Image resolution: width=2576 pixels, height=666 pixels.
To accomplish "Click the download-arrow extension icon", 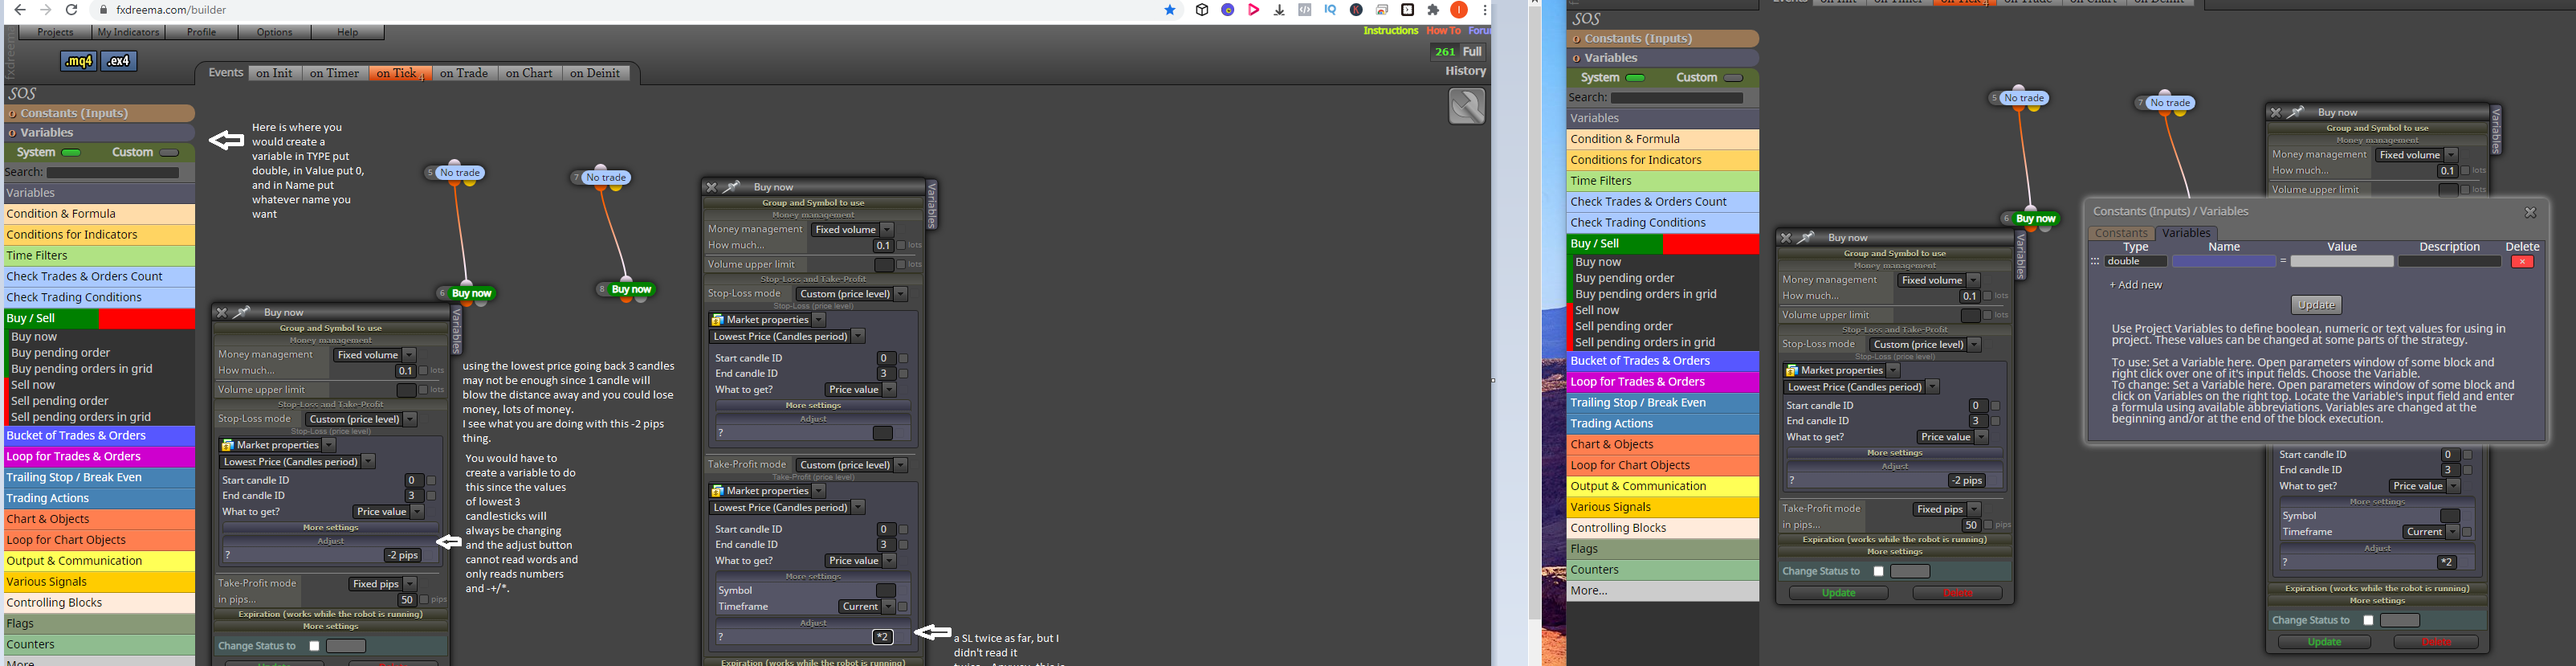I will pyautogui.click(x=1279, y=10).
